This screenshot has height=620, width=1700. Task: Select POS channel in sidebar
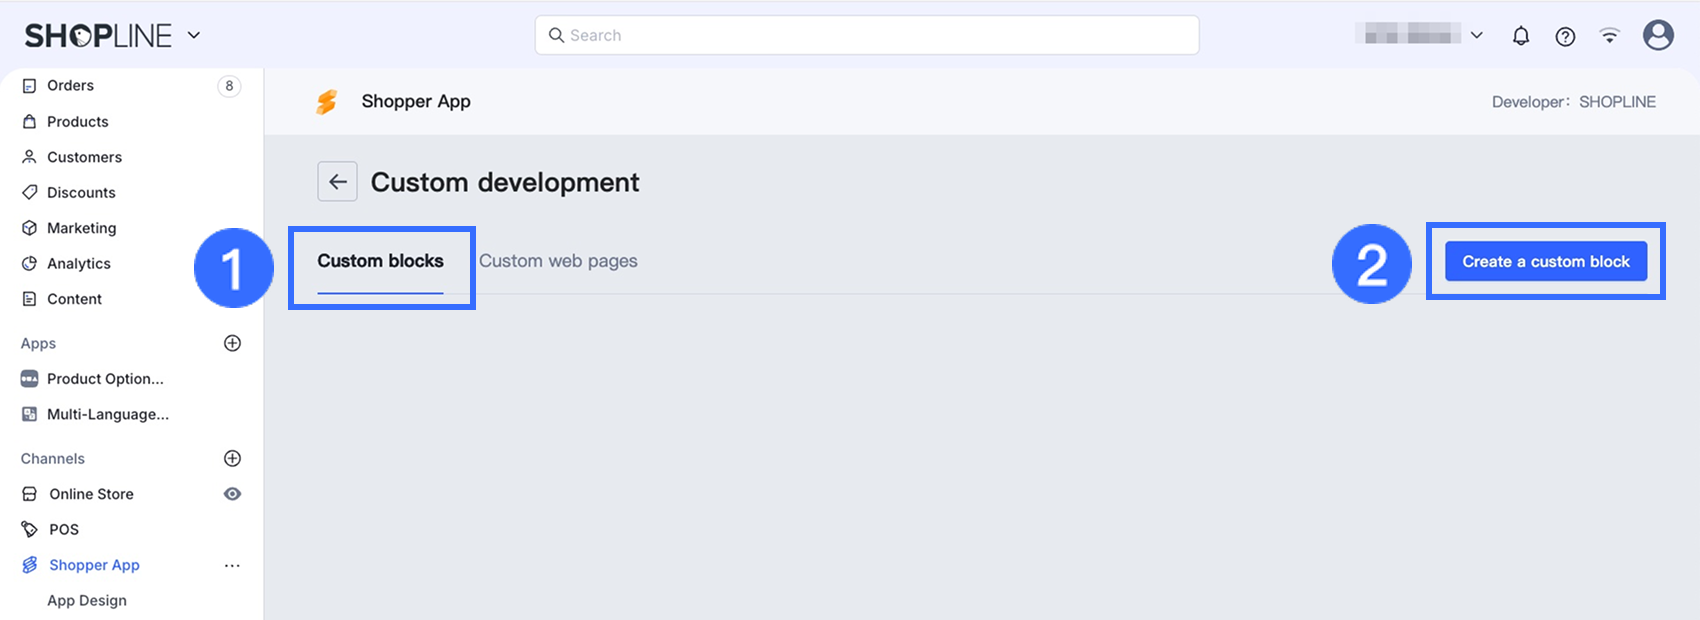point(64,530)
